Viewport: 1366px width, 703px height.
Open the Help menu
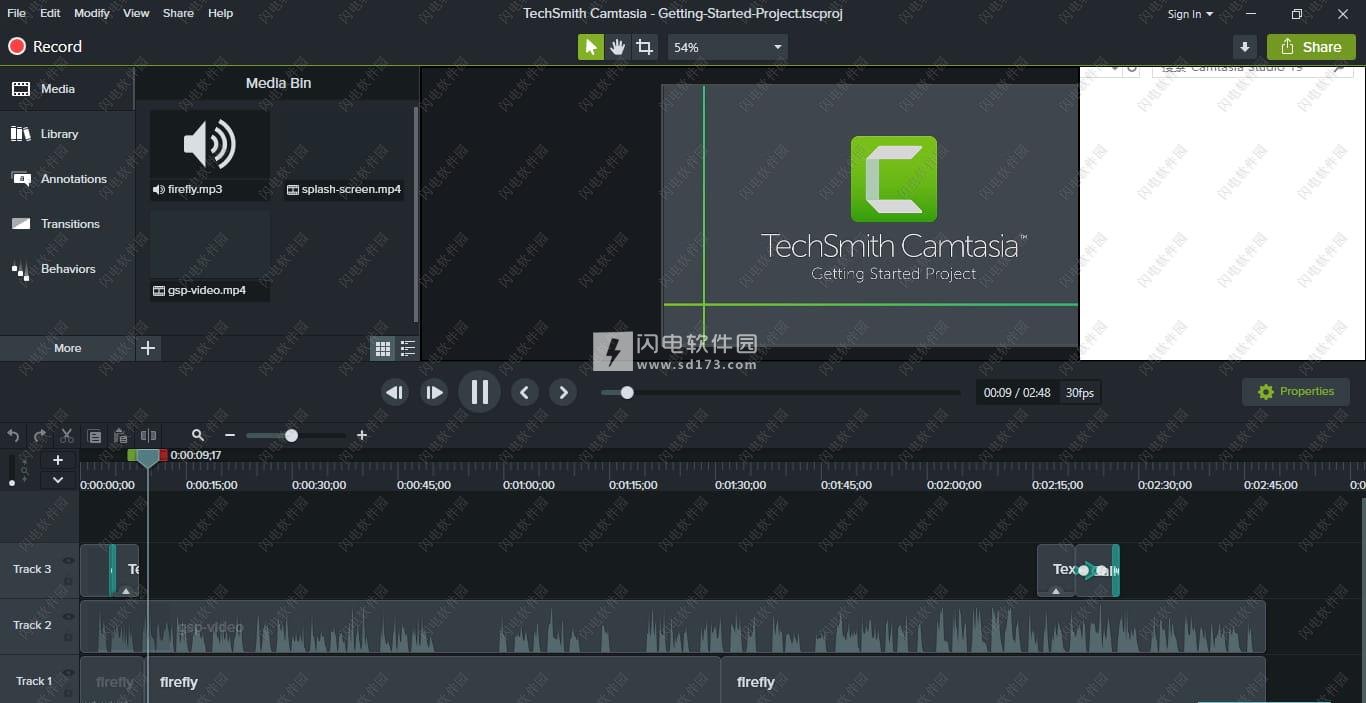point(220,13)
